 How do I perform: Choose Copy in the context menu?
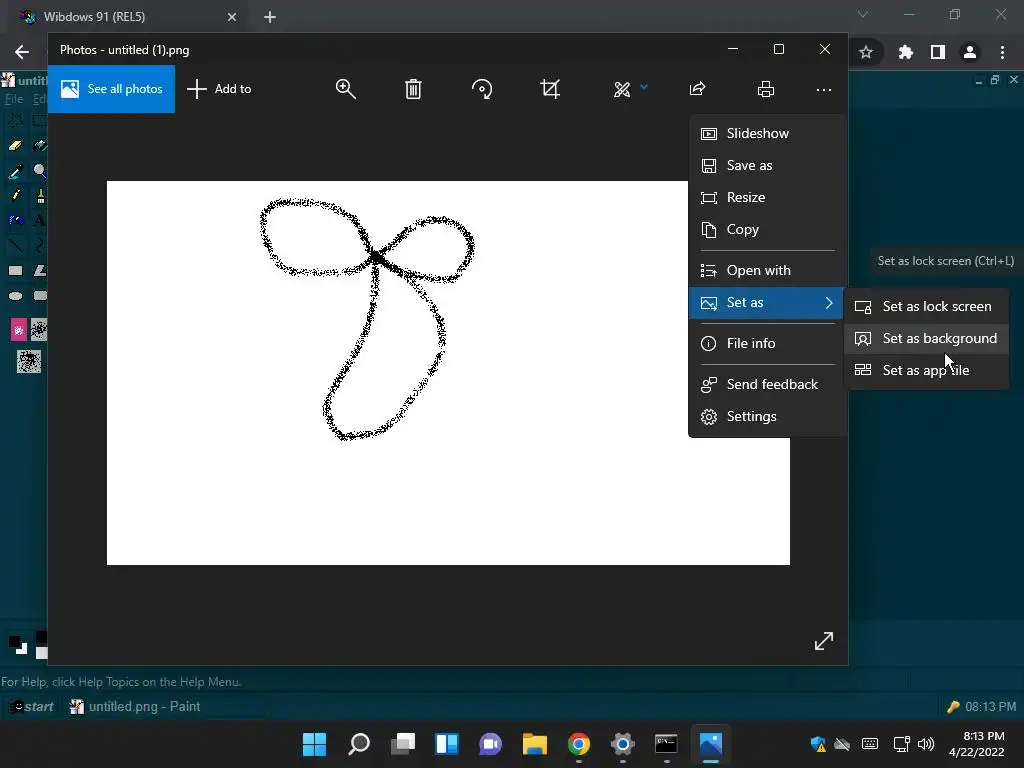point(767,229)
